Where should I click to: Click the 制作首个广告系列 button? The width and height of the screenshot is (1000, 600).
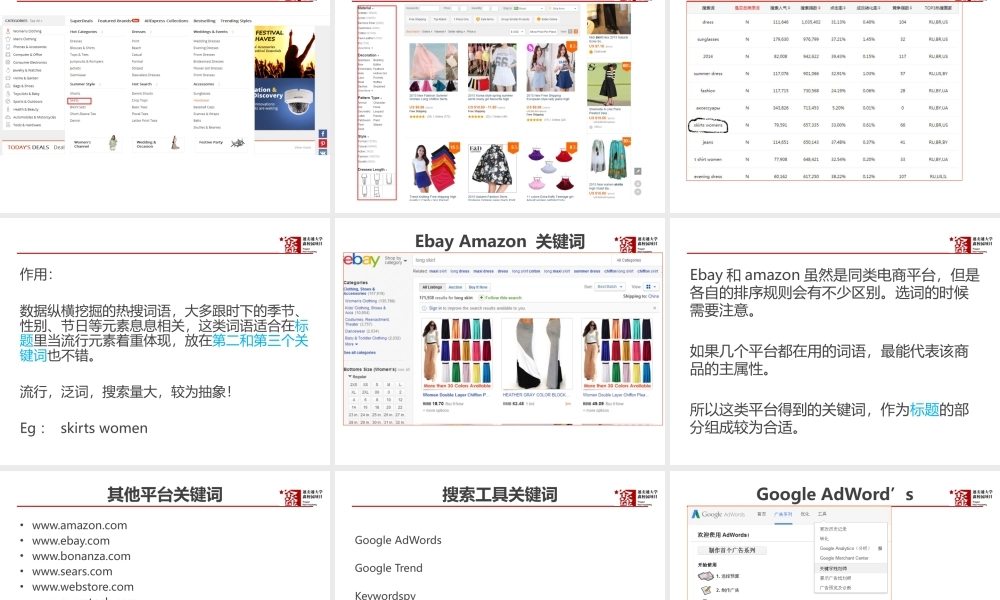733,550
